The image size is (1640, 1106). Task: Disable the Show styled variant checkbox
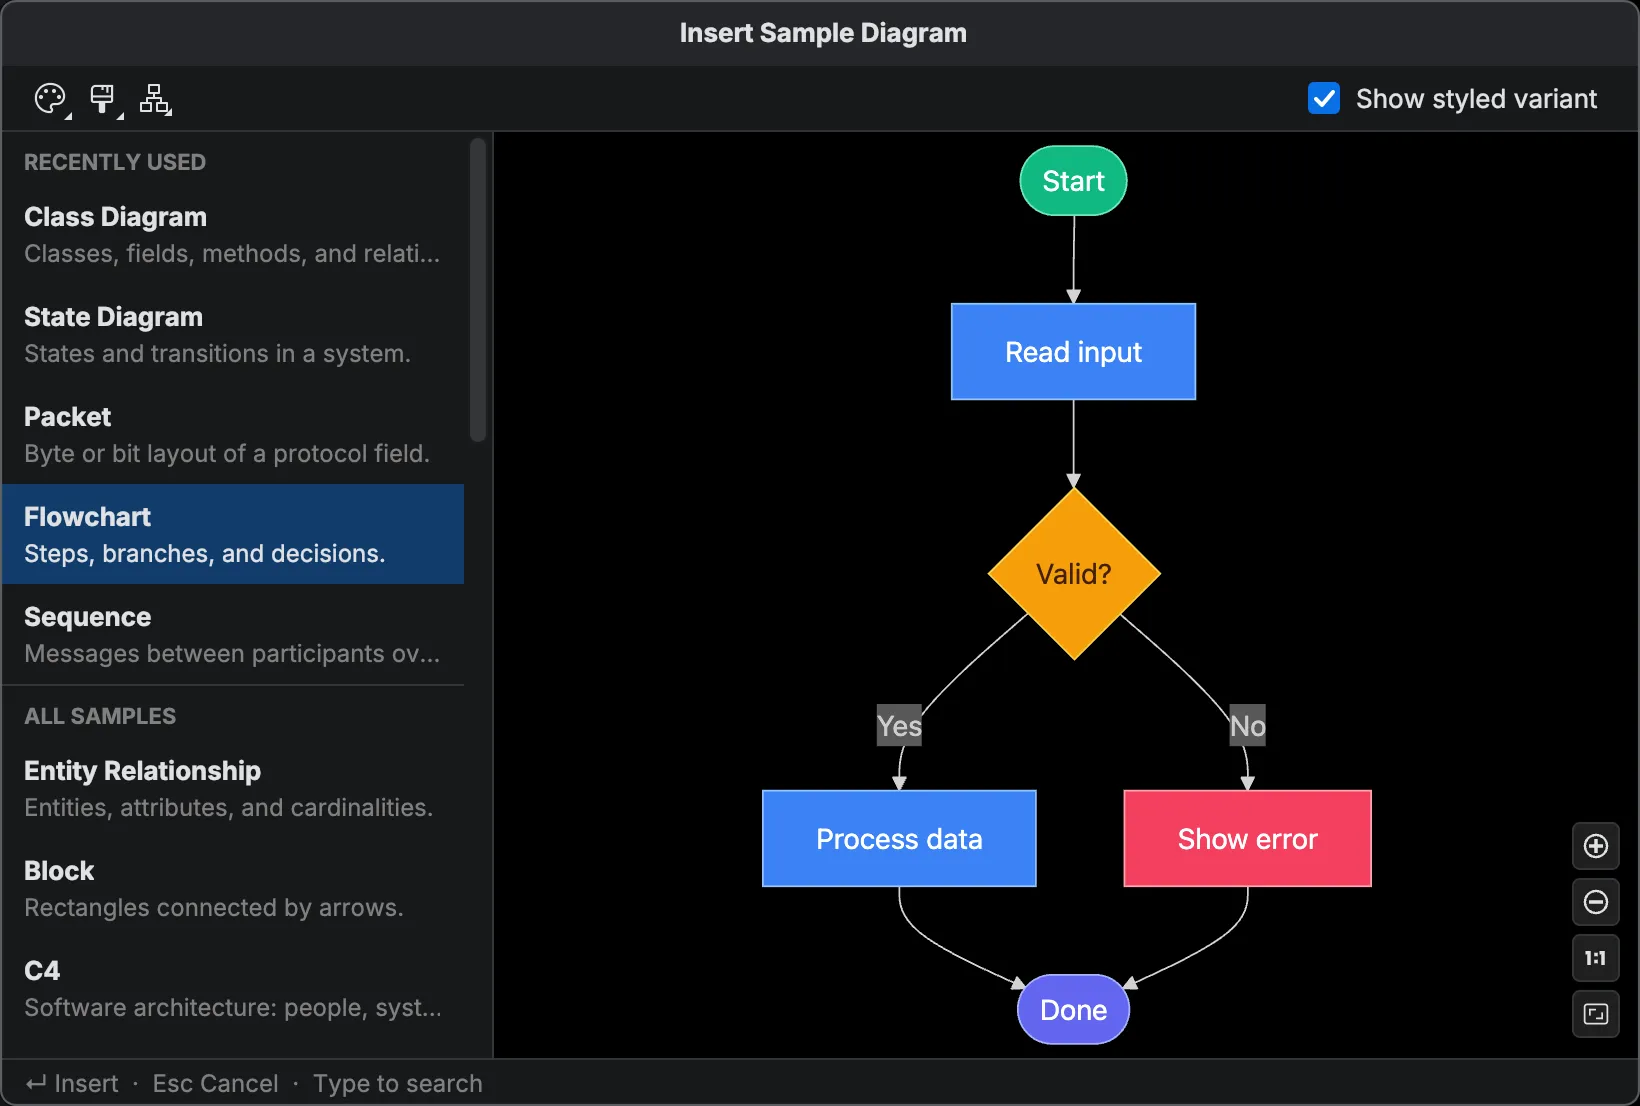coord(1323,98)
